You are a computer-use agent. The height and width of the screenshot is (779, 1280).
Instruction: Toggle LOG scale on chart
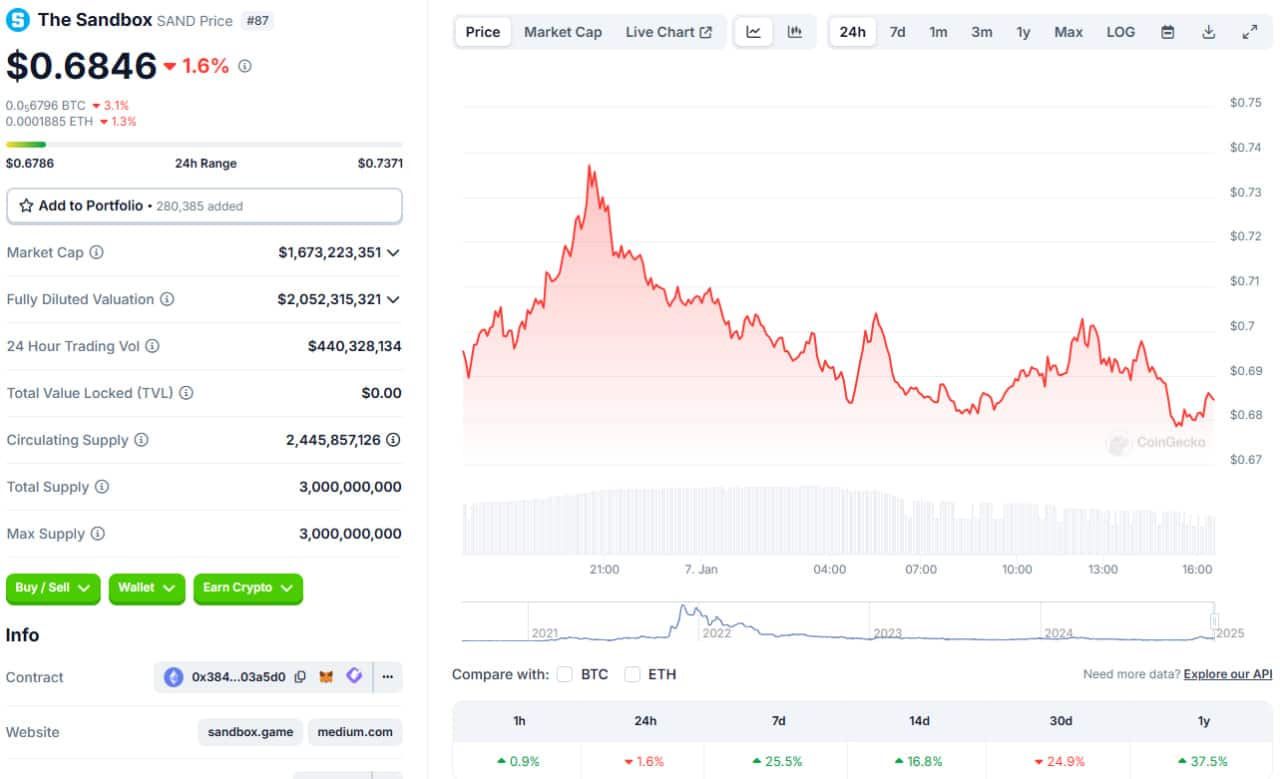pos(1120,32)
